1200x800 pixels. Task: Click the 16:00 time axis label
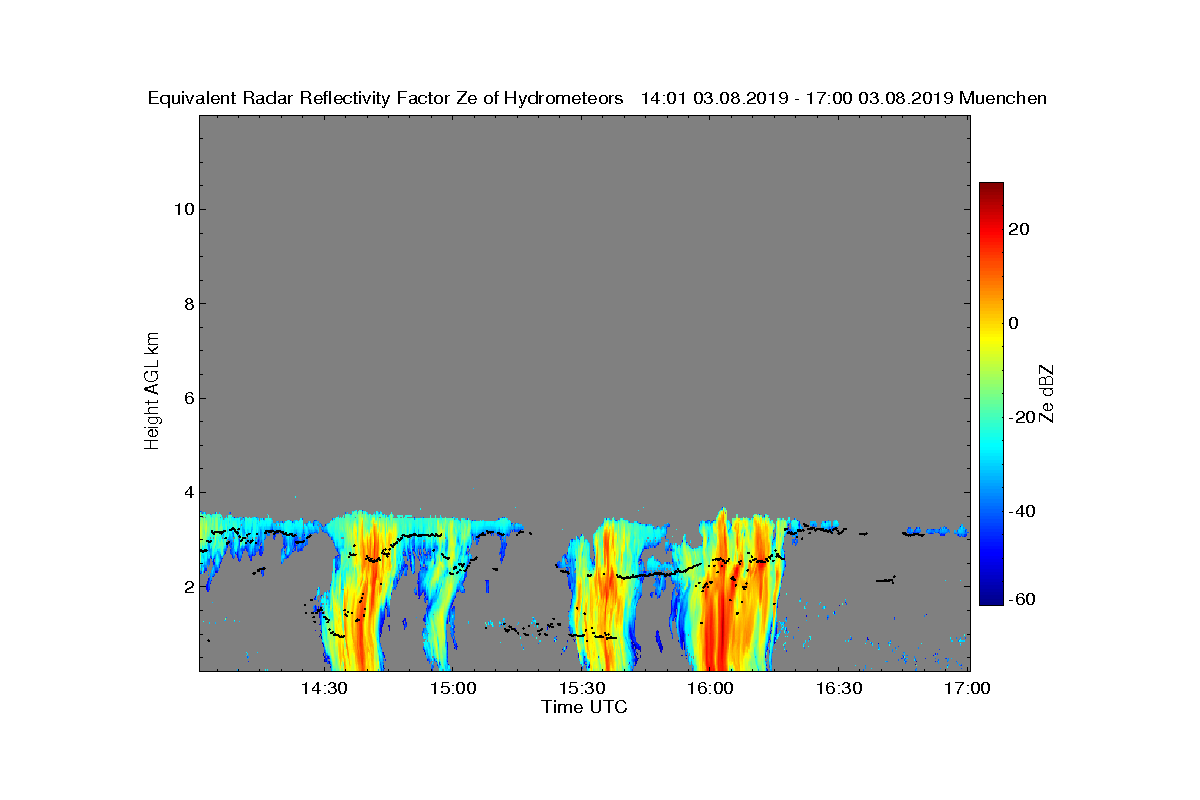point(711,688)
